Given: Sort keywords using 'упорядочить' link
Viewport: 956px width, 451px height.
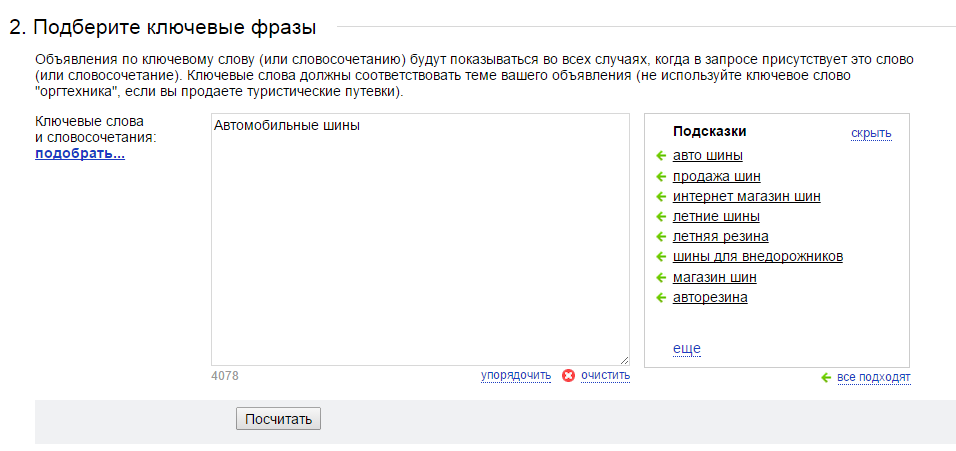Looking at the screenshot, I should 516,375.
